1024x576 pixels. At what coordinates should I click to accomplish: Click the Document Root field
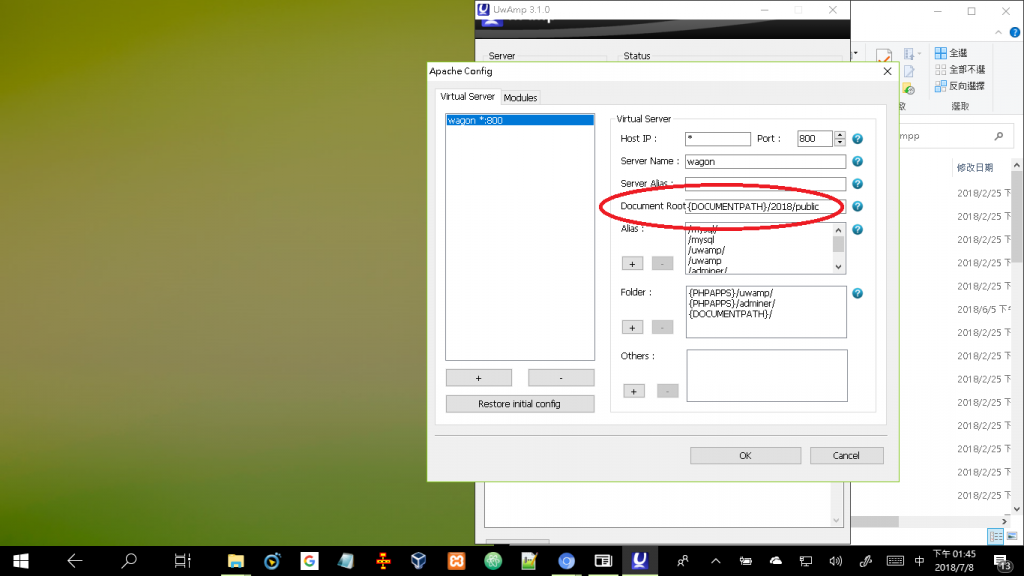765,206
